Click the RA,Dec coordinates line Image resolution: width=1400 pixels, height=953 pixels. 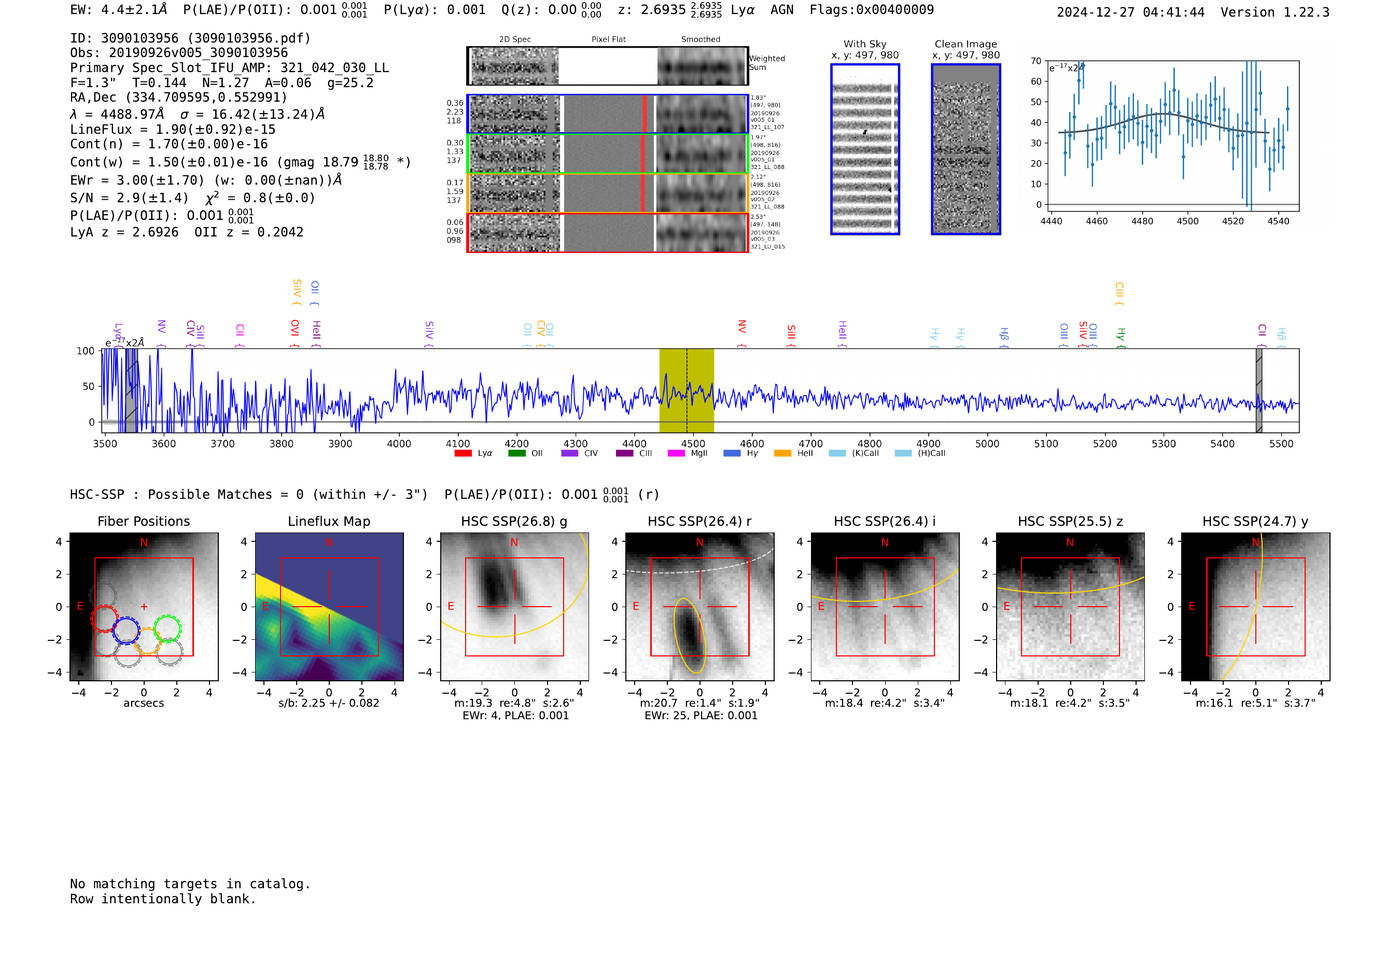pos(178,97)
